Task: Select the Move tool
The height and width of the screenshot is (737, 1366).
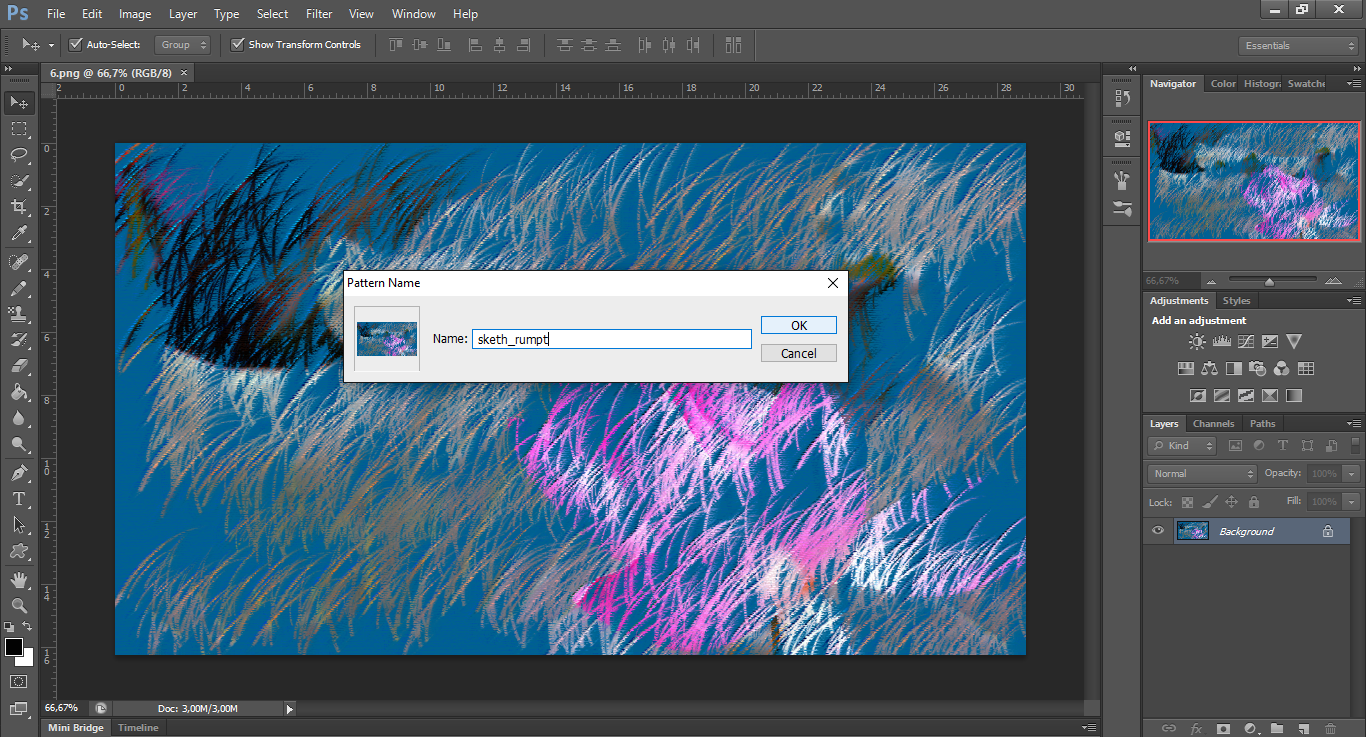Action: click(x=18, y=102)
